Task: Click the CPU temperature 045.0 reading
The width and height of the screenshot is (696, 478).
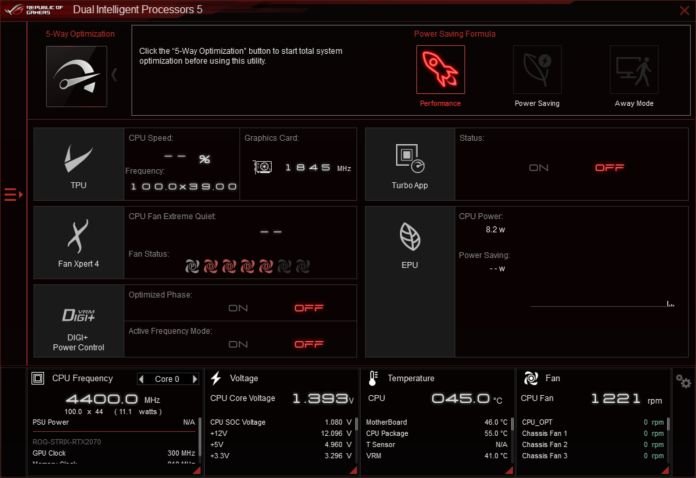Action: point(467,399)
